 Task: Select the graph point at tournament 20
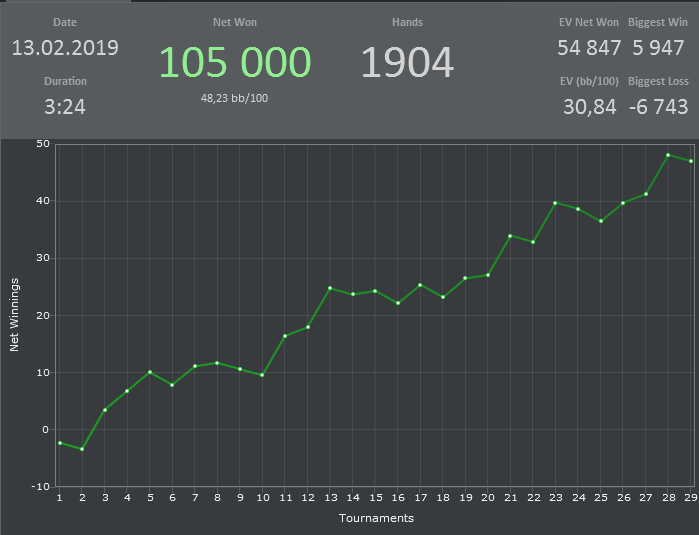pos(488,275)
